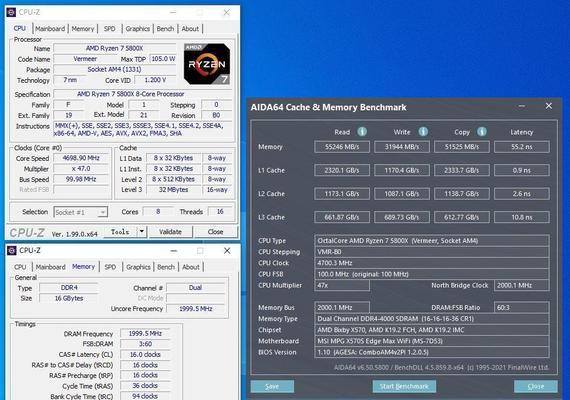Click the Memory Read 55246 MB/s field
The width and height of the screenshot is (570, 400).
pos(342,147)
